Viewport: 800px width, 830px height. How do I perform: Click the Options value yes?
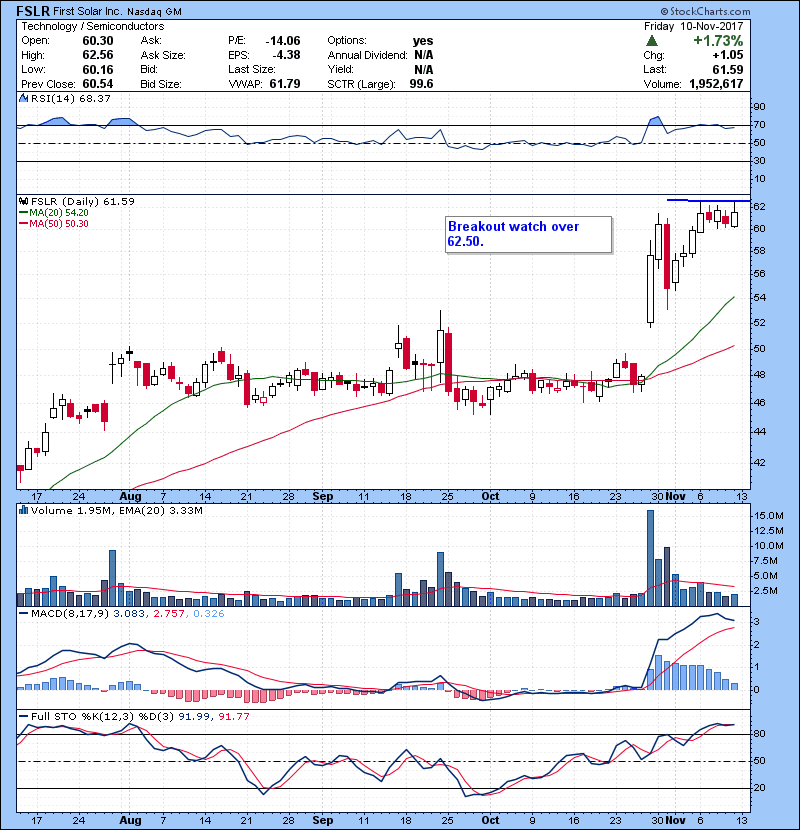[x=423, y=41]
